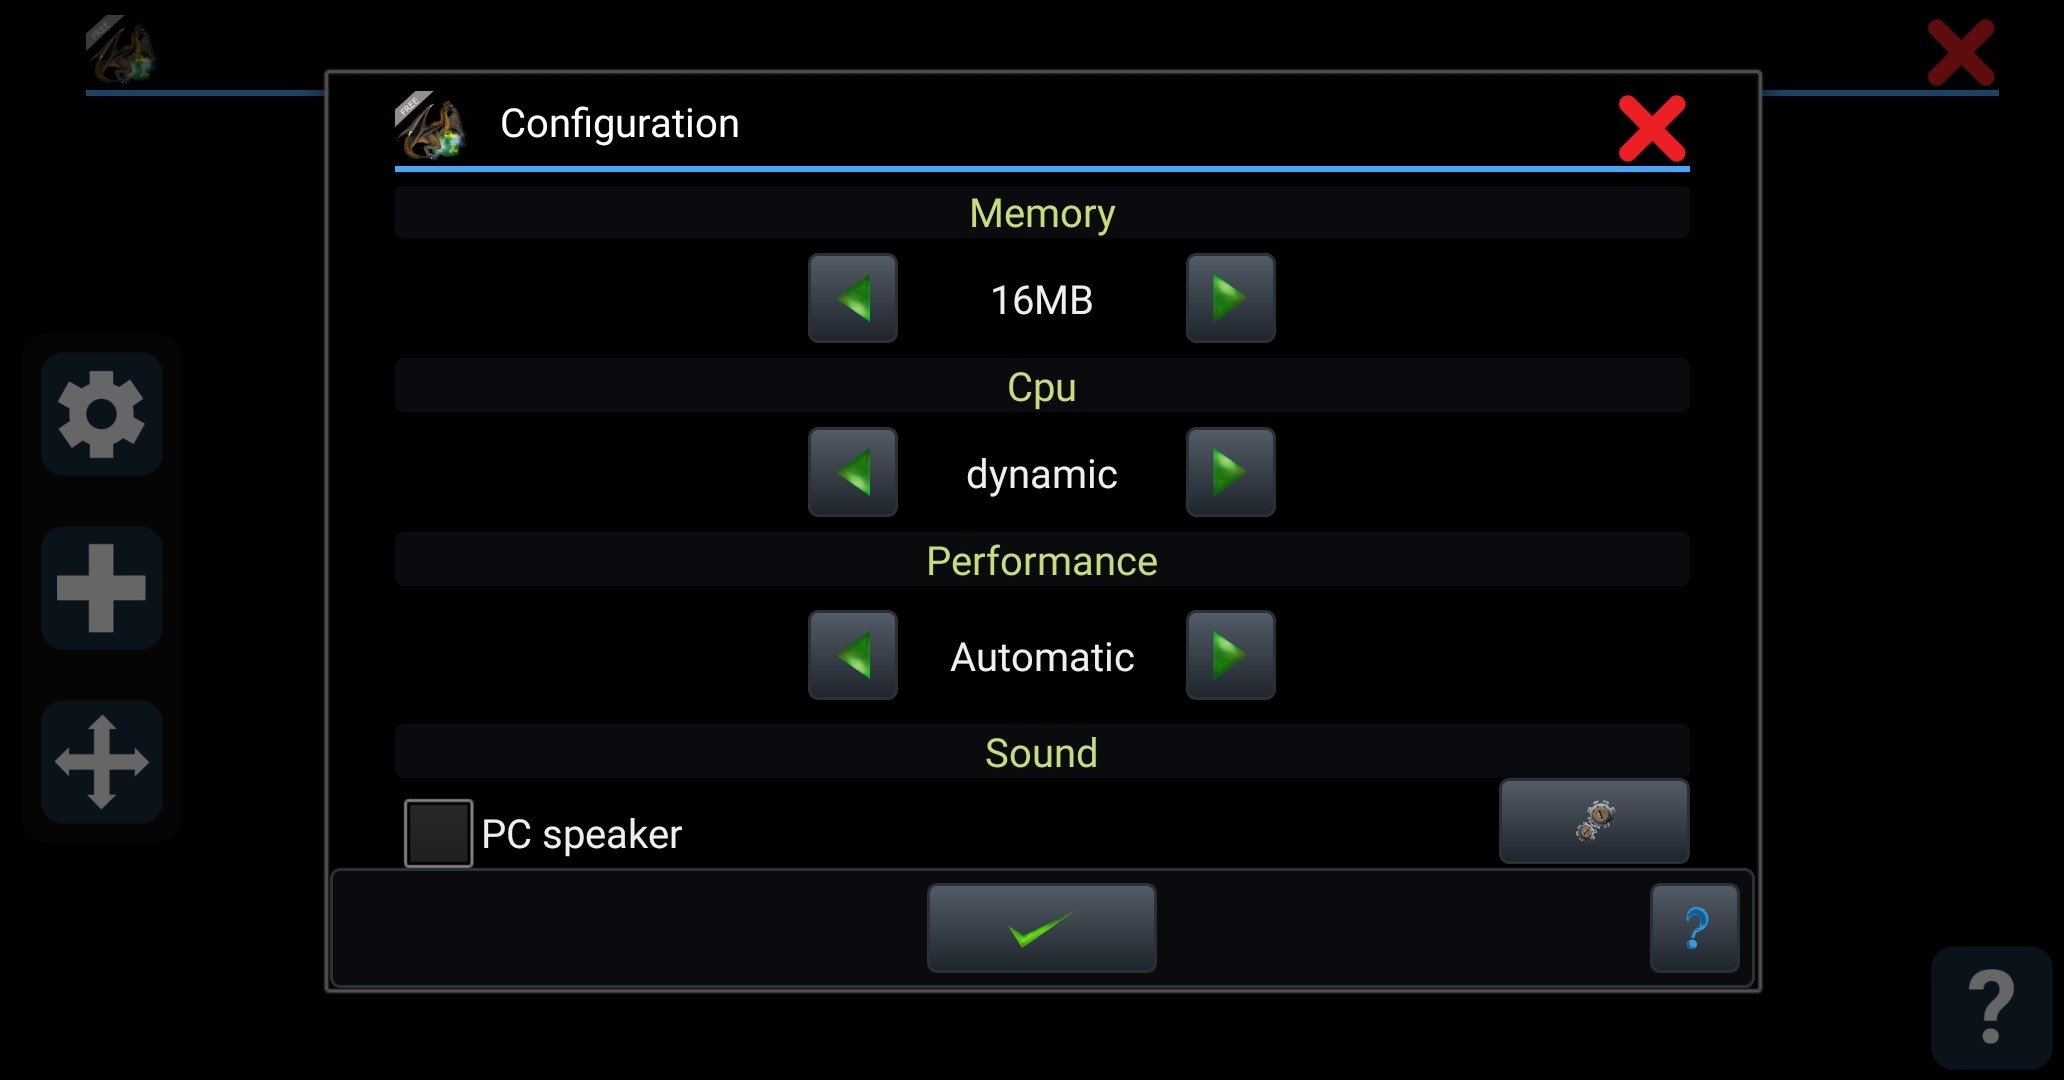This screenshot has width=2064, height=1080.
Task: Select the four-arrow move icon in sidebar
Action: tap(102, 762)
